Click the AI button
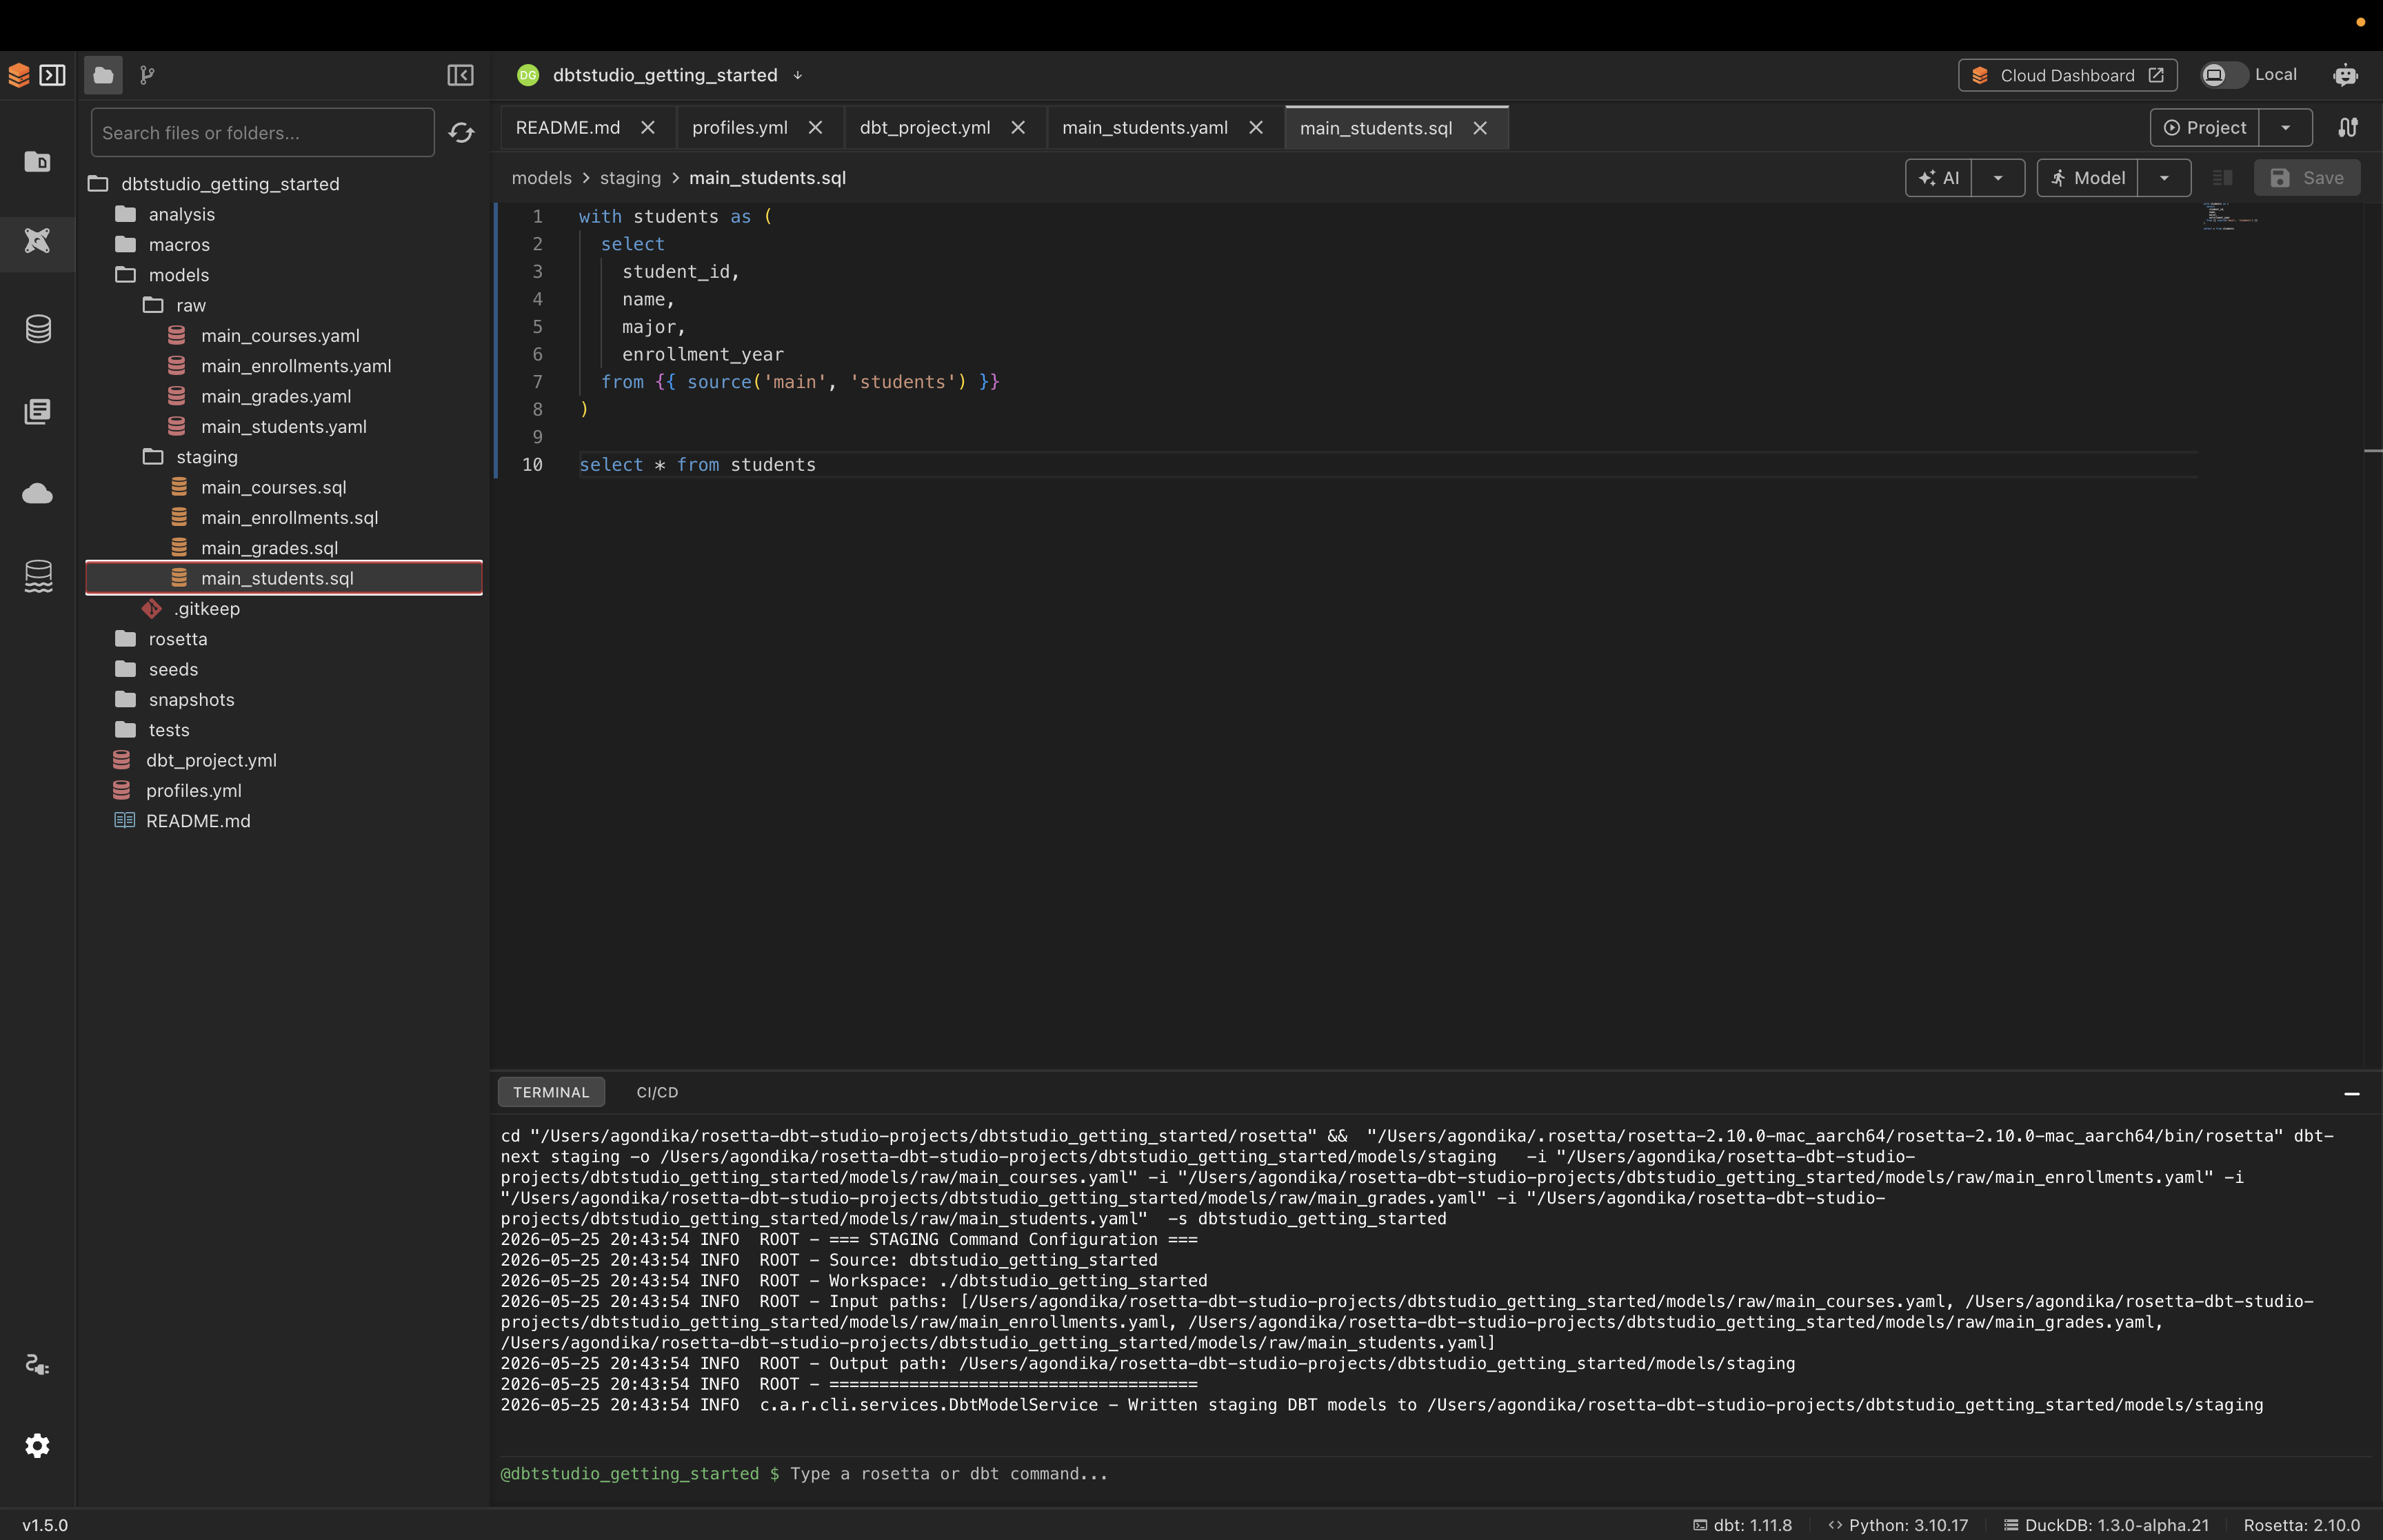Screen dimensions: 2383x1540 point(1938,178)
